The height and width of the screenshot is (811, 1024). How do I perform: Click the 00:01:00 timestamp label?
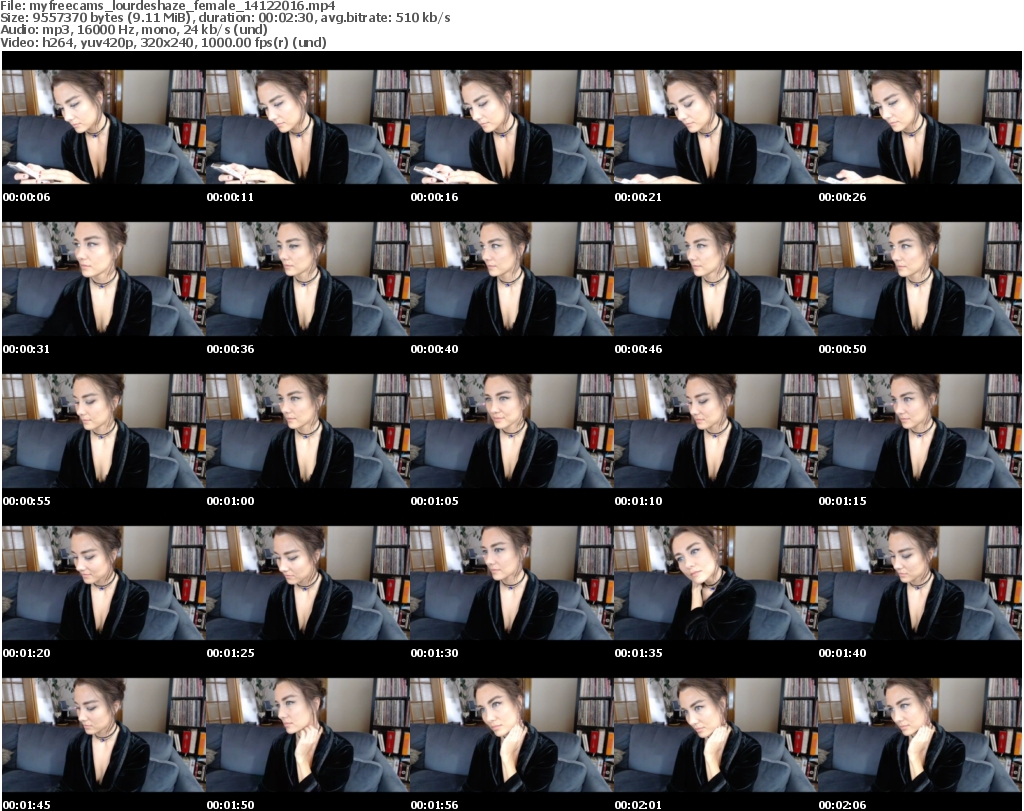(231, 501)
